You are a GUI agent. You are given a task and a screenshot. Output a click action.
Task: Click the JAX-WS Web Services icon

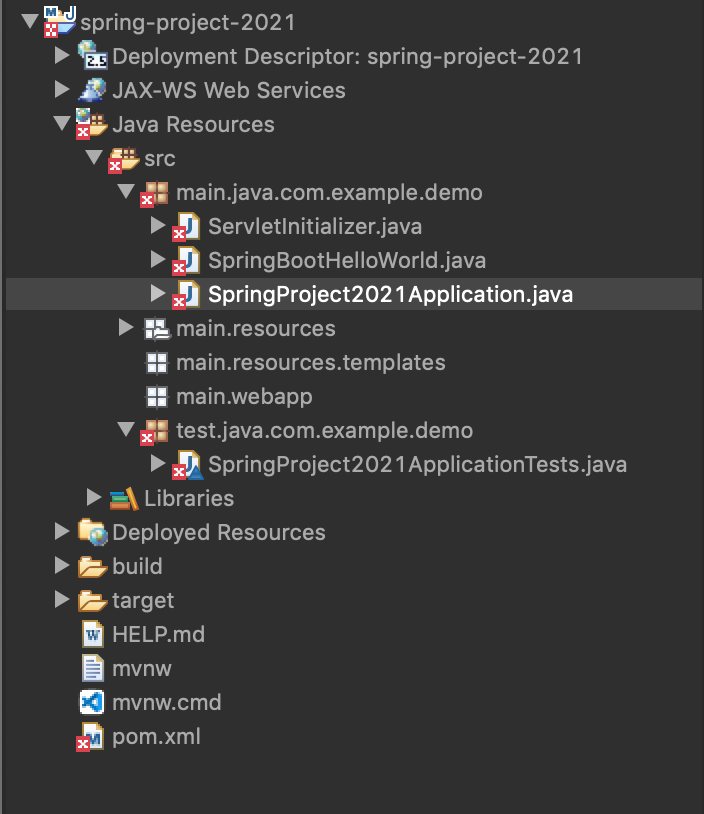click(x=92, y=89)
